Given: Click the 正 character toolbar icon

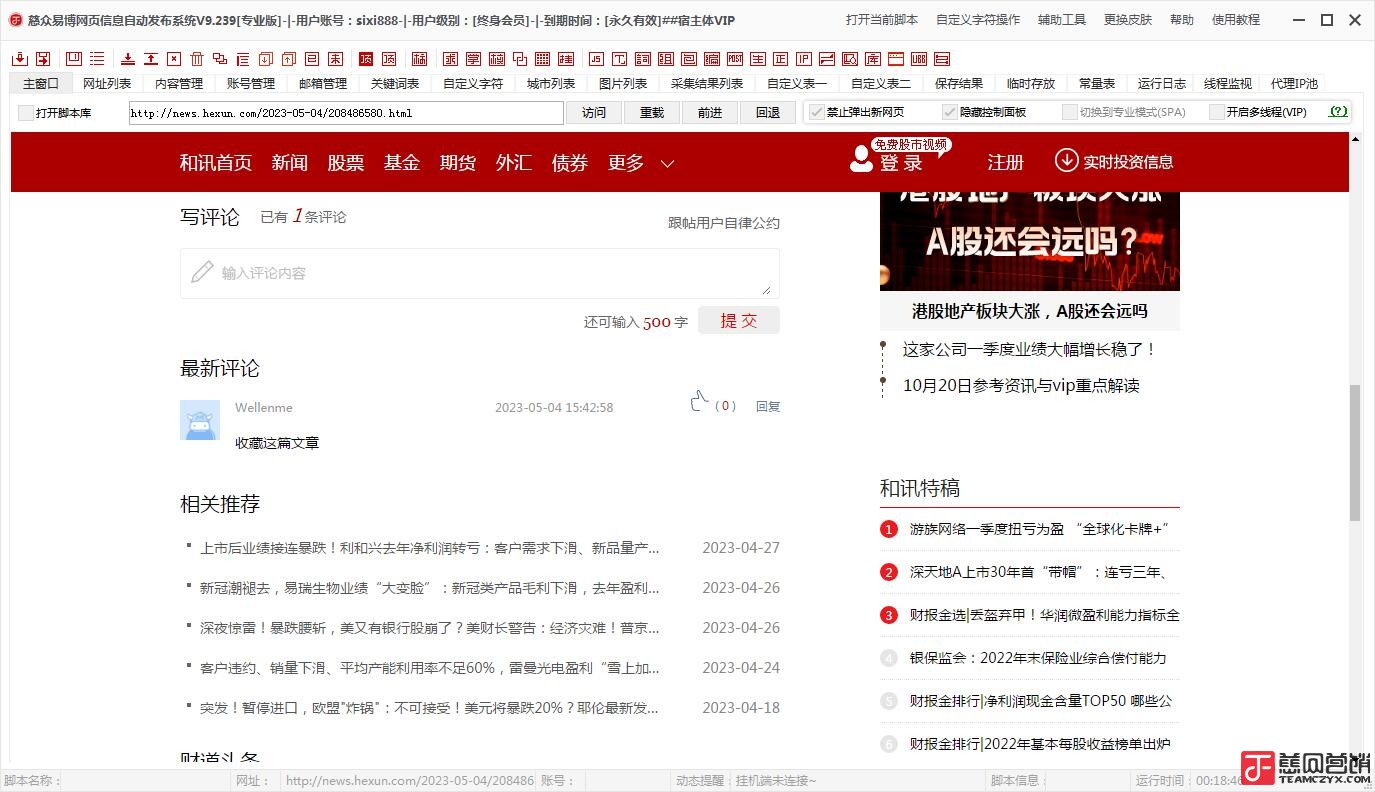Looking at the screenshot, I should coord(780,59).
